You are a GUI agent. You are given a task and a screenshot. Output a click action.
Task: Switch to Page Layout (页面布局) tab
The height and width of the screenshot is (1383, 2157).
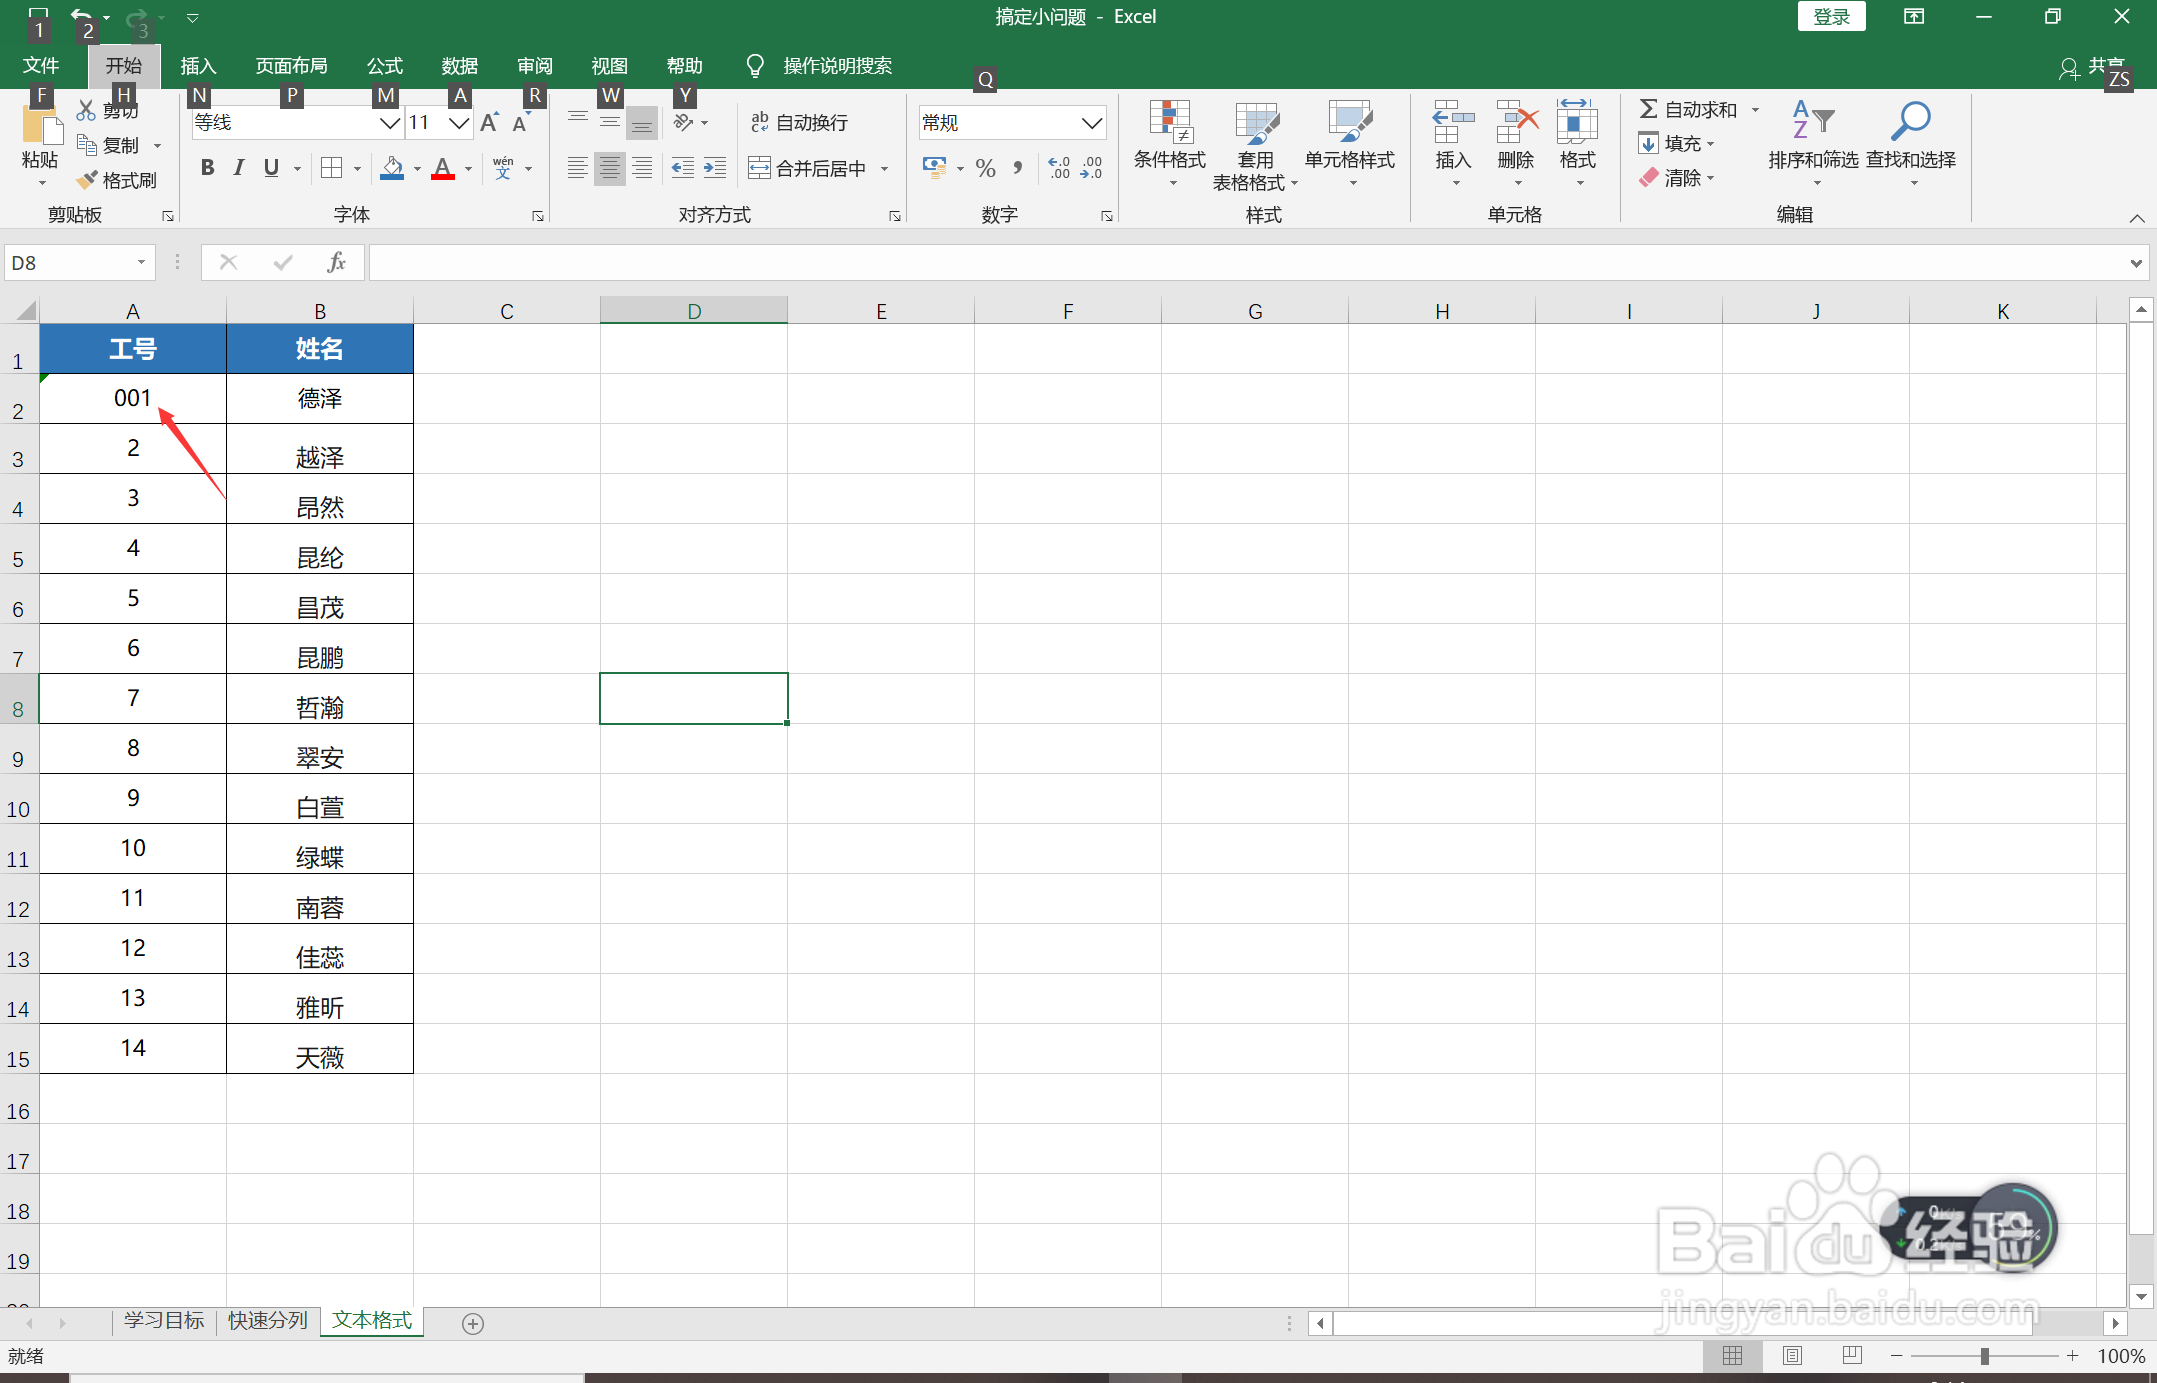click(291, 66)
